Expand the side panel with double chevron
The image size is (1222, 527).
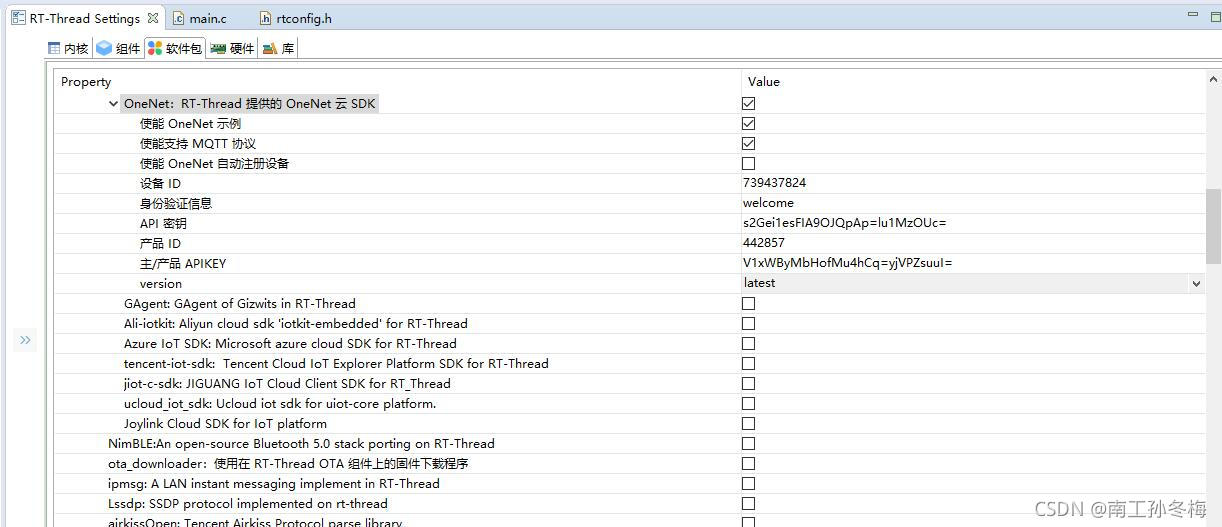tap(26, 340)
